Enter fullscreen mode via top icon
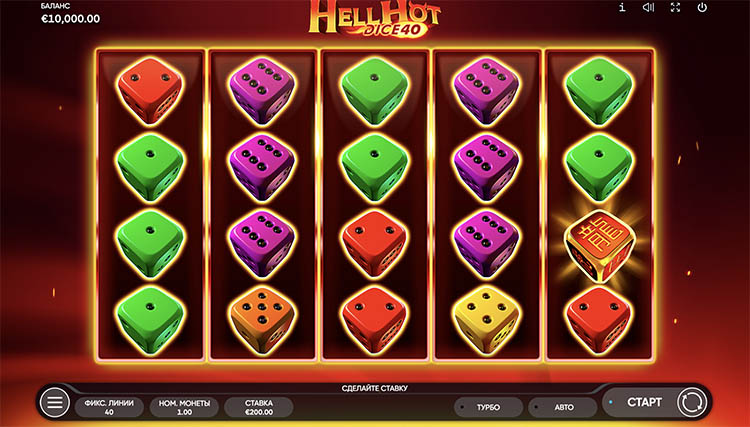 pos(675,7)
